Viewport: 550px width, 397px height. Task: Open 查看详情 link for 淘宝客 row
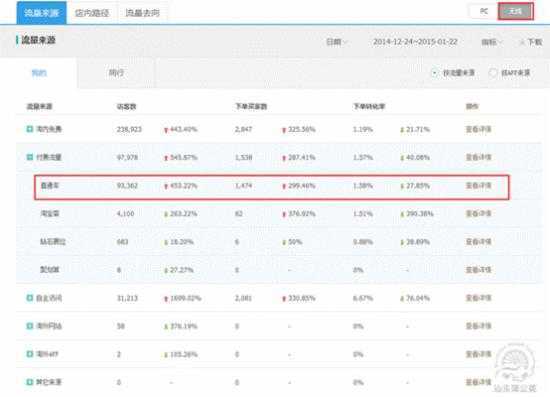(478, 214)
